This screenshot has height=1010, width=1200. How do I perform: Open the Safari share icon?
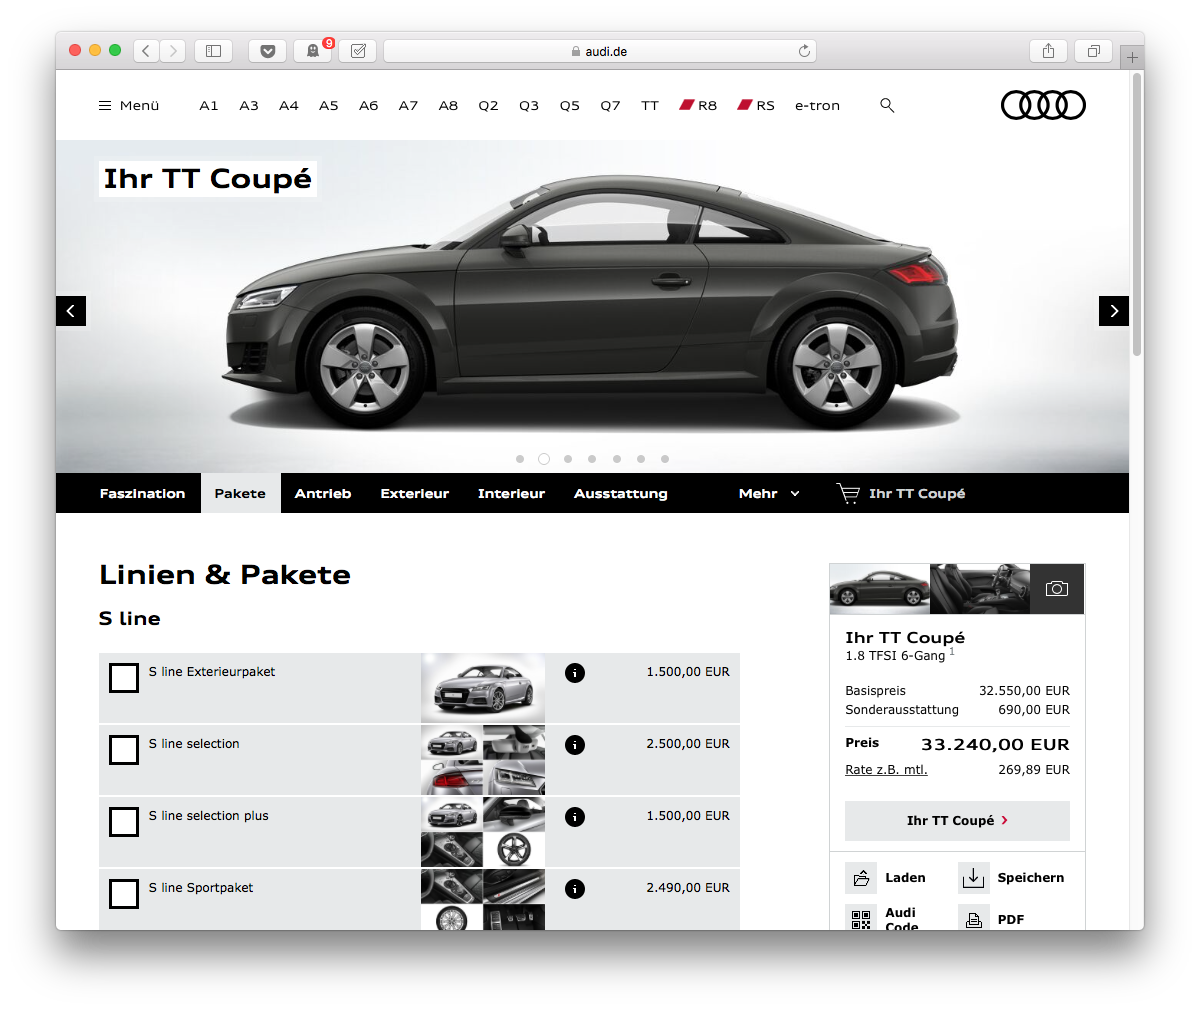pos(1048,51)
